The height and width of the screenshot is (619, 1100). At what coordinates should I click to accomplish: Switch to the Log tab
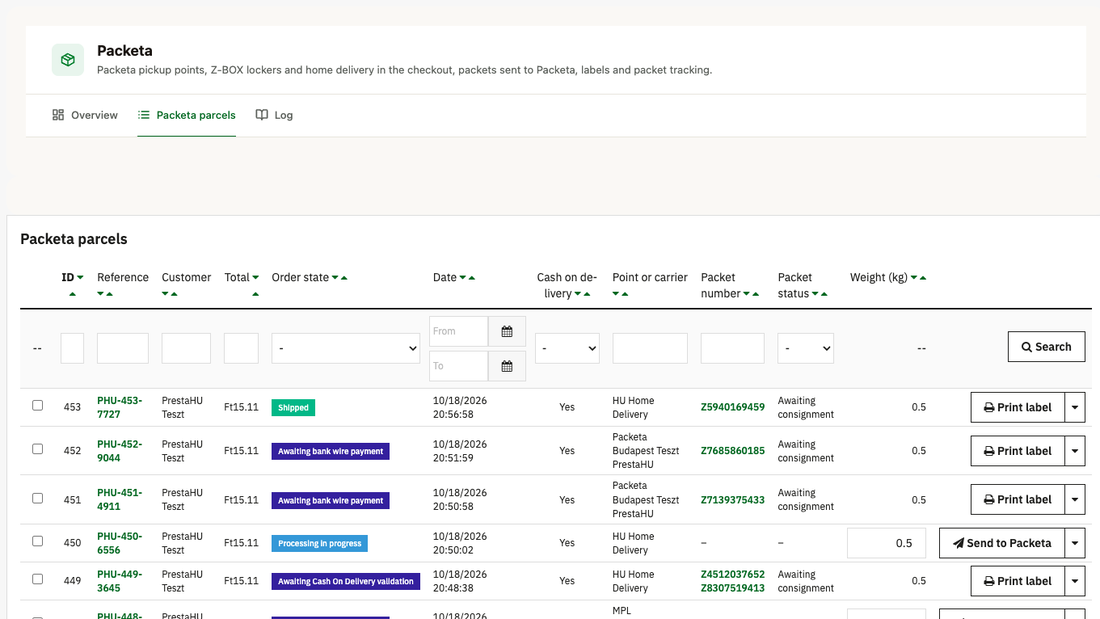click(x=274, y=115)
